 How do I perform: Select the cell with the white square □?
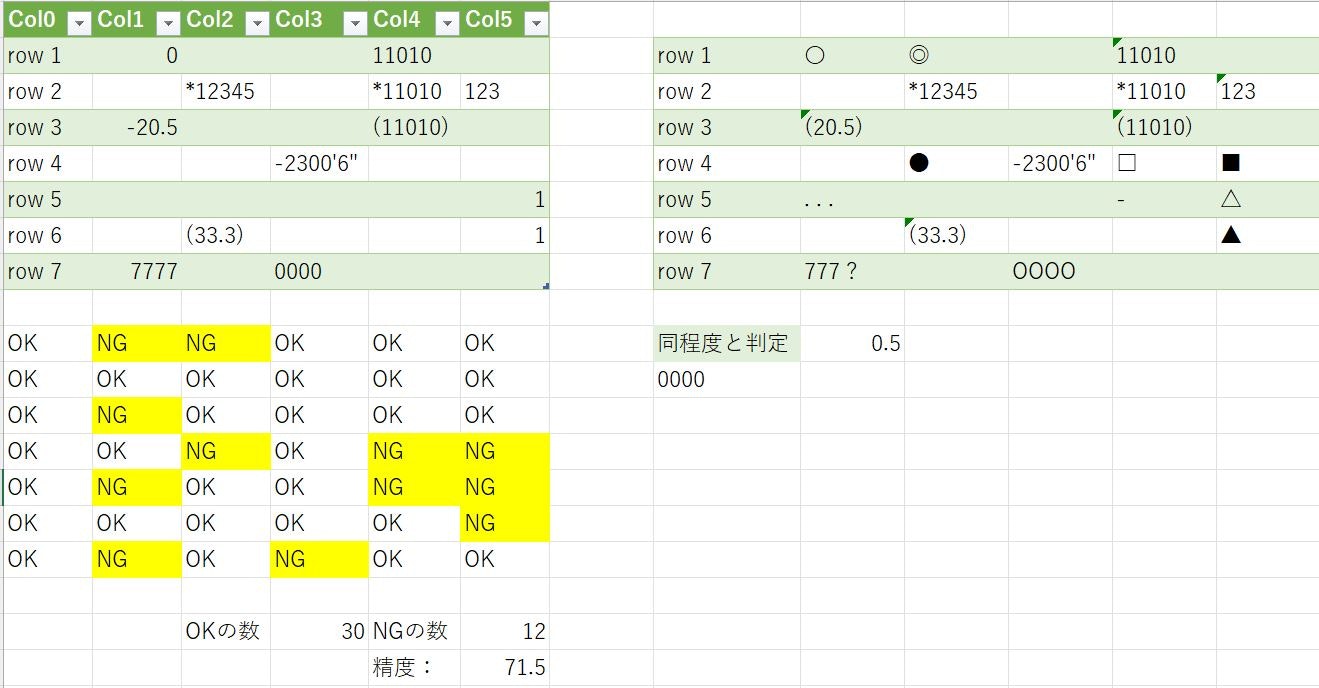pyautogui.click(x=1164, y=163)
